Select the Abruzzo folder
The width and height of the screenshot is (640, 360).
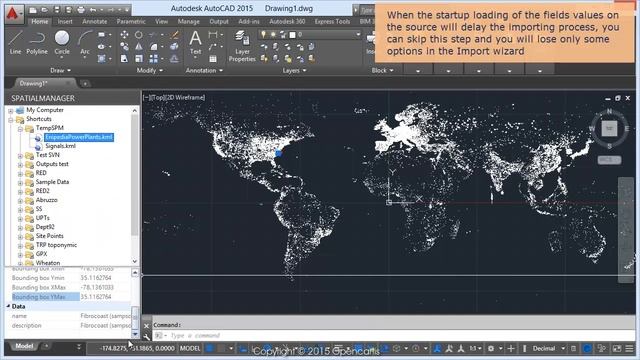click(x=46, y=200)
